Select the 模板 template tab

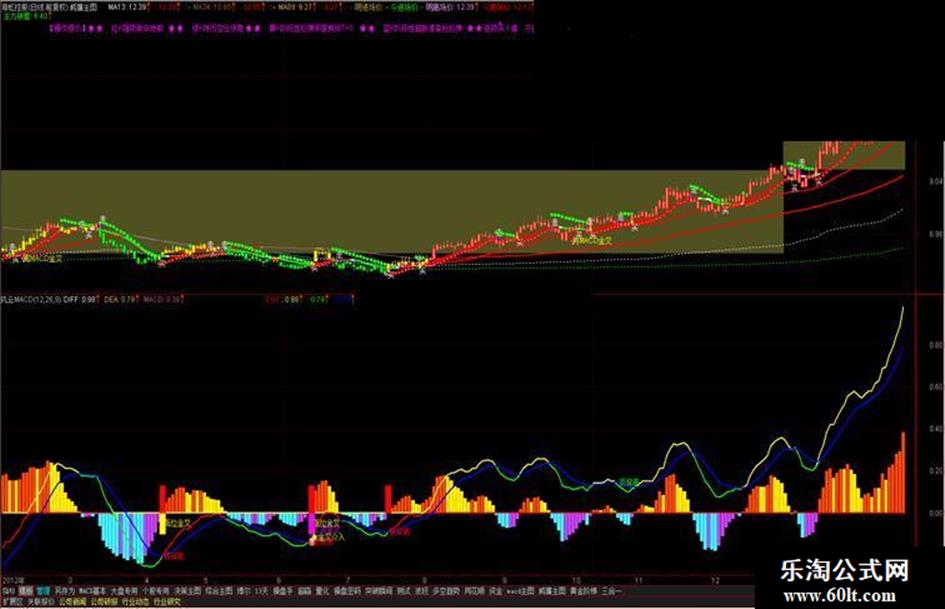(x=25, y=592)
